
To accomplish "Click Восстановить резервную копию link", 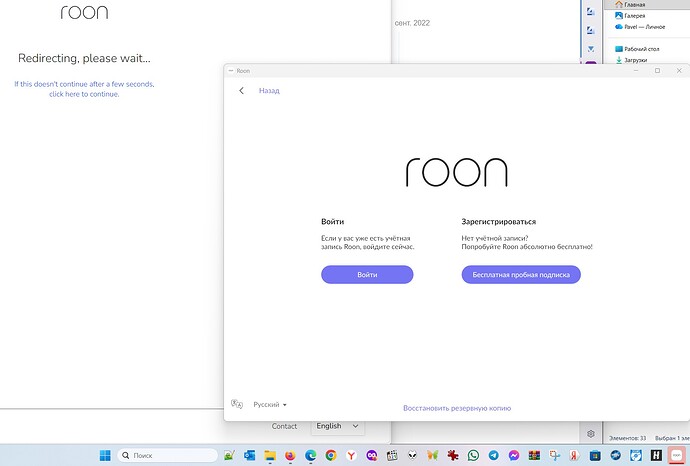I will (457, 408).
